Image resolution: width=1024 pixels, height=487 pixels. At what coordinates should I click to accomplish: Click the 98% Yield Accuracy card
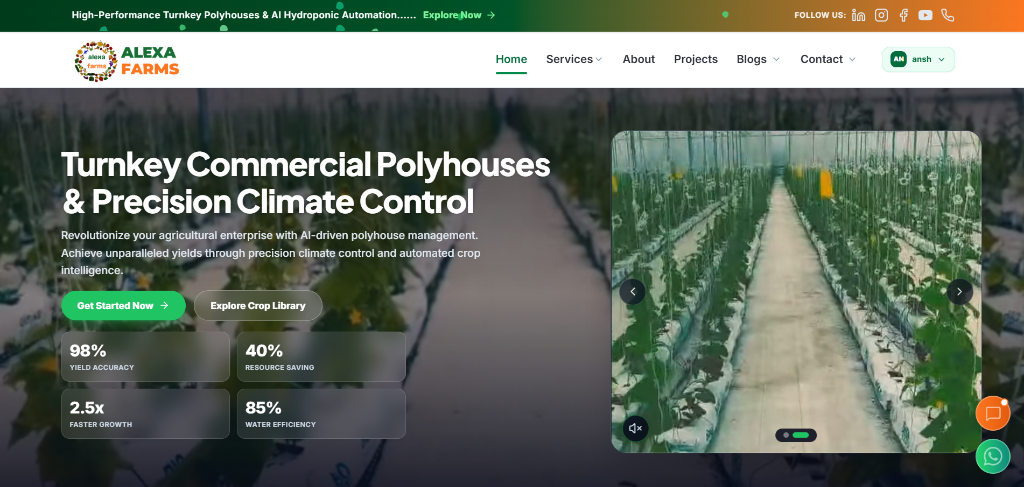coord(146,357)
